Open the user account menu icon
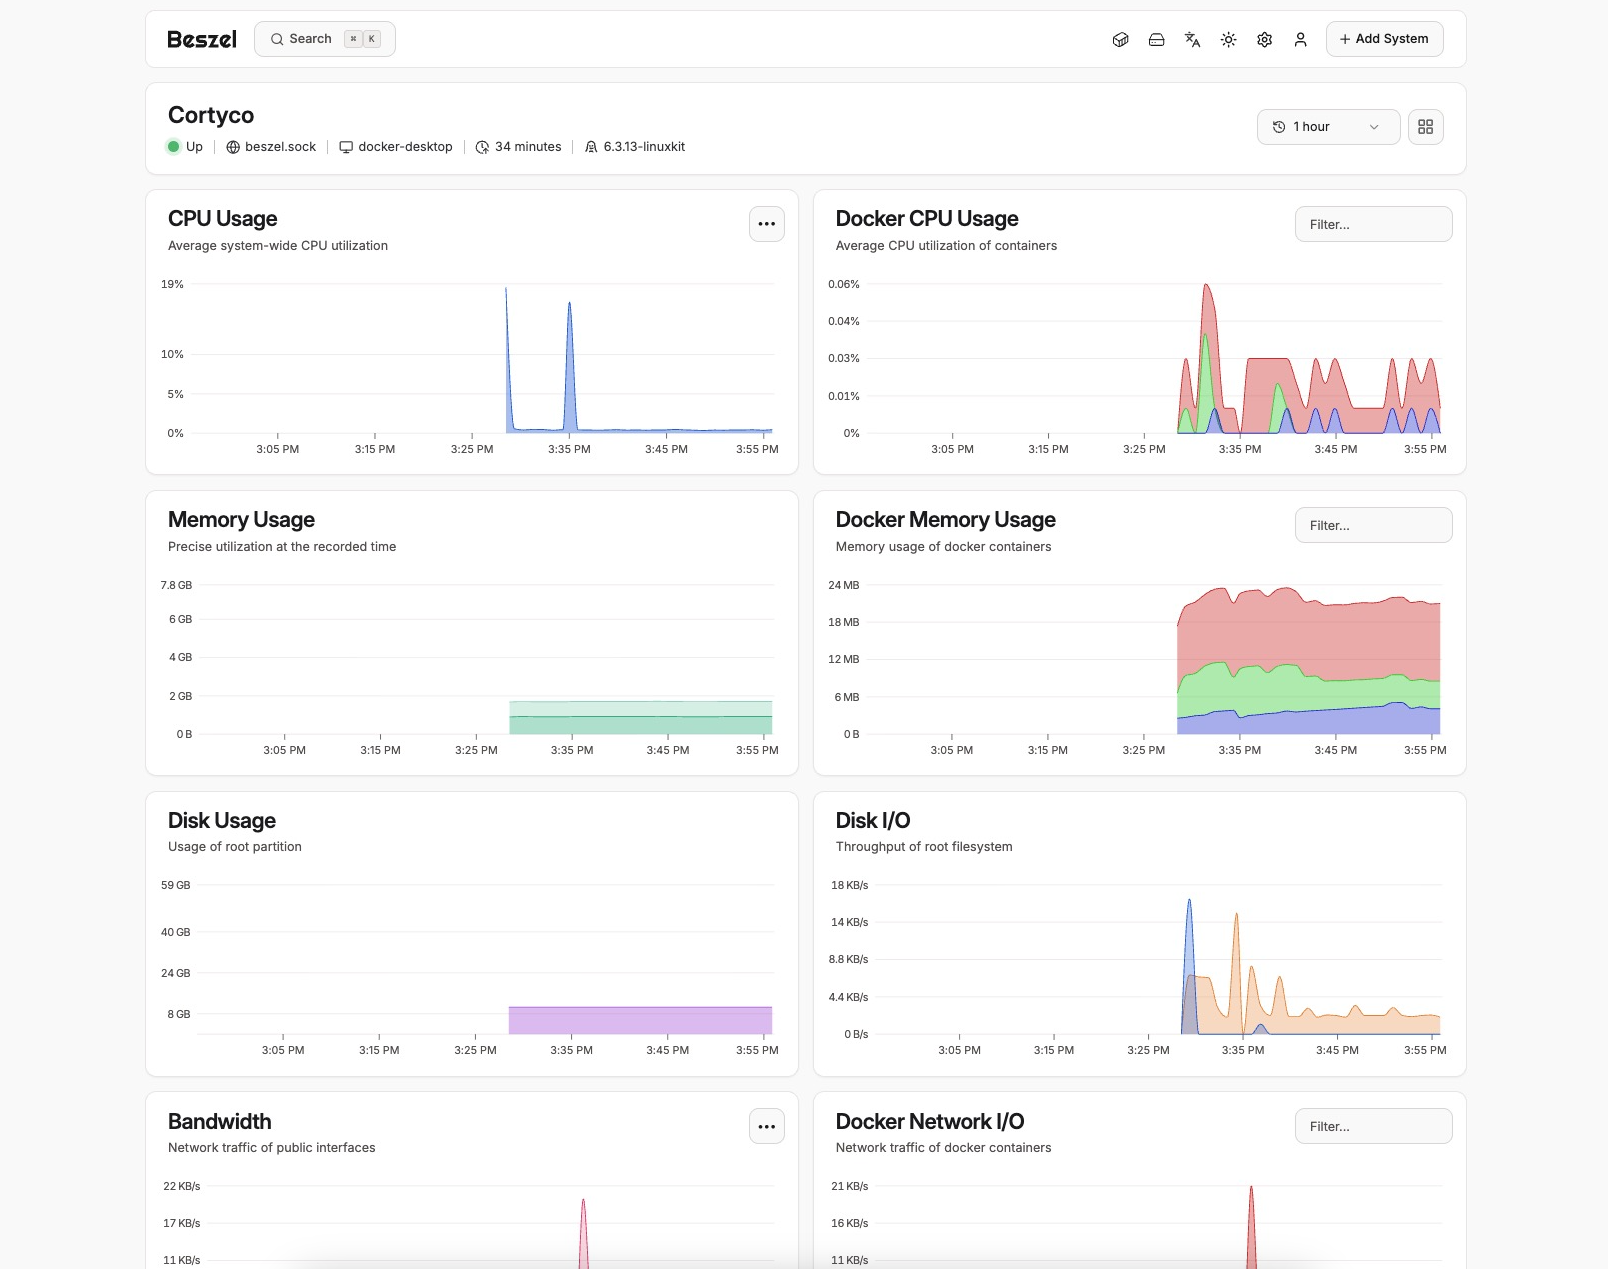The image size is (1608, 1269). coord(1301,40)
